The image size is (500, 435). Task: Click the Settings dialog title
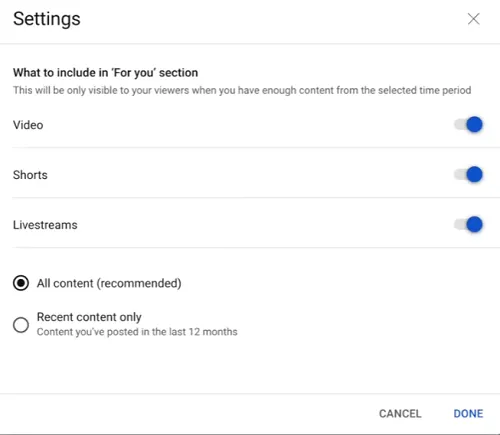(47, 19)
